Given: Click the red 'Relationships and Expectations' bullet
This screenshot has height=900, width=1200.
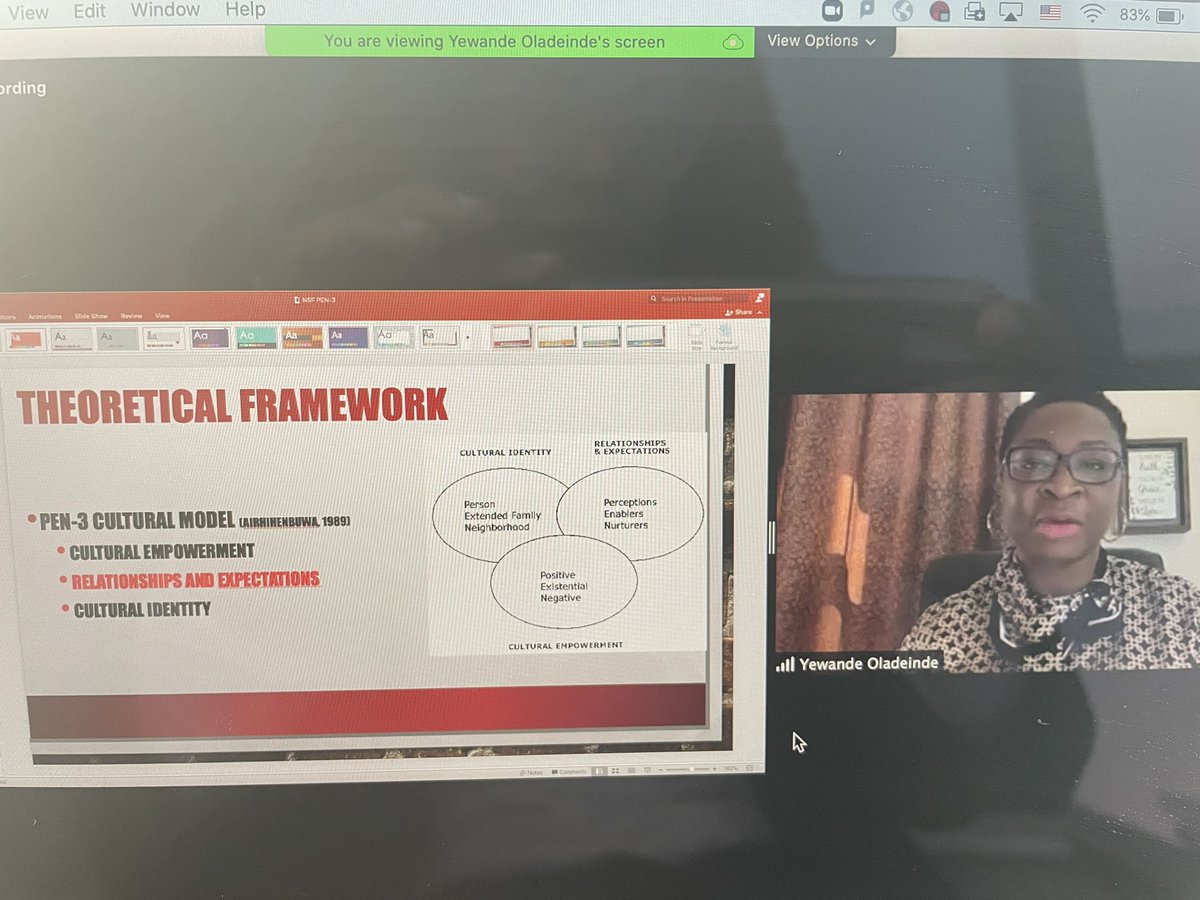Looking at the screenshot, I should [x=195, y=579].
